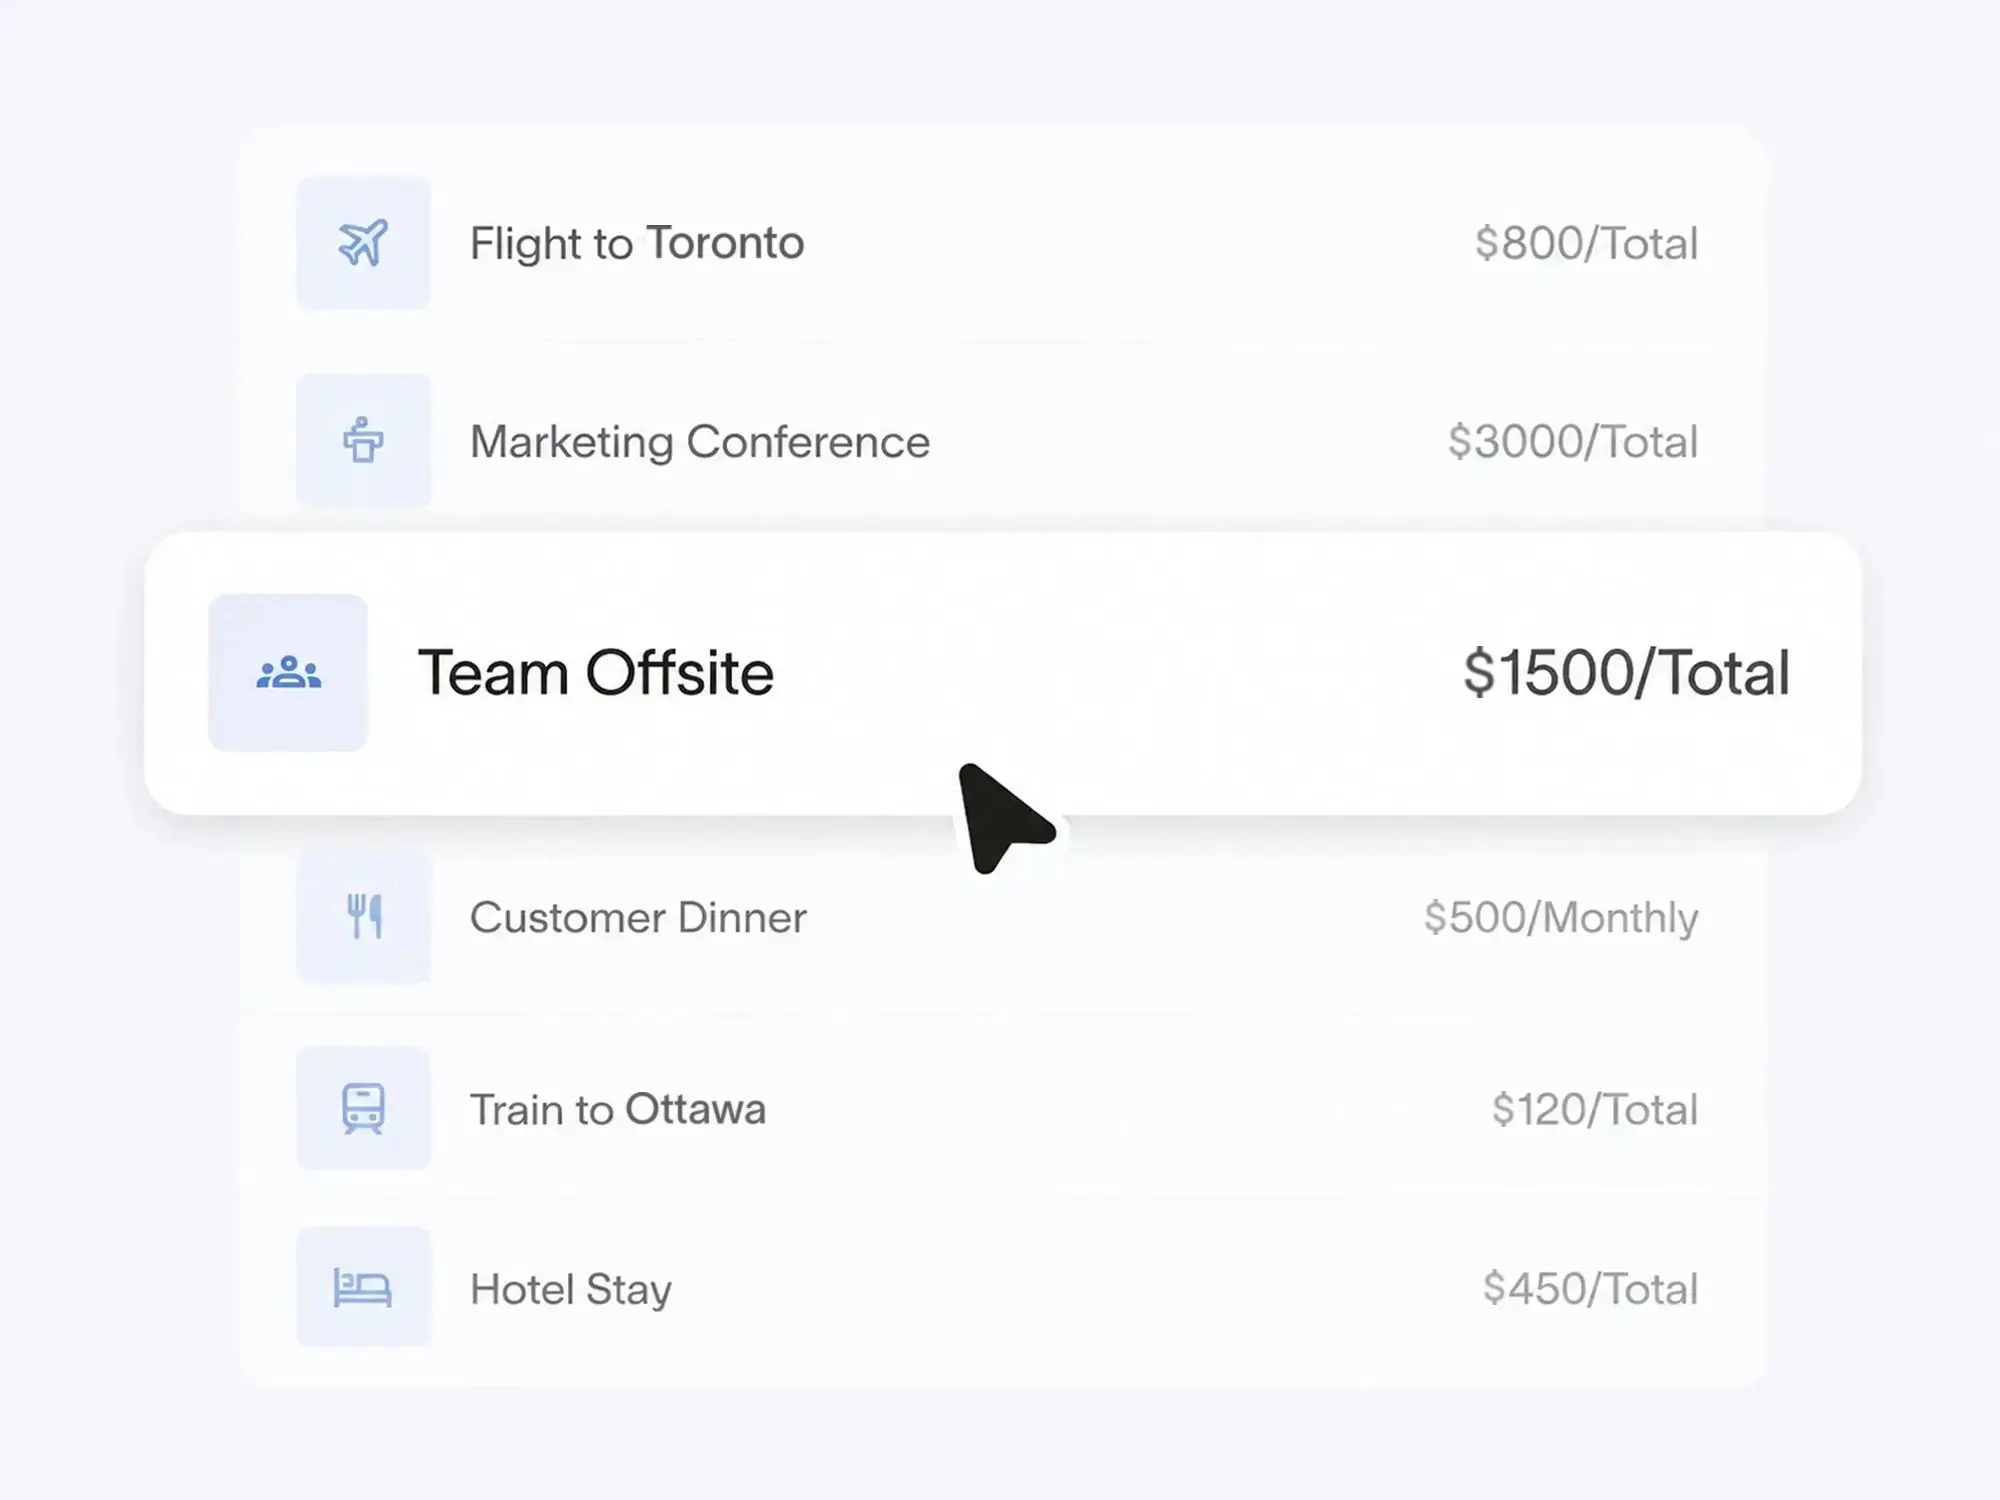Click the fork and knife dinner icon
Screen dimensions: 2000x1500
[x=363, y=916]
